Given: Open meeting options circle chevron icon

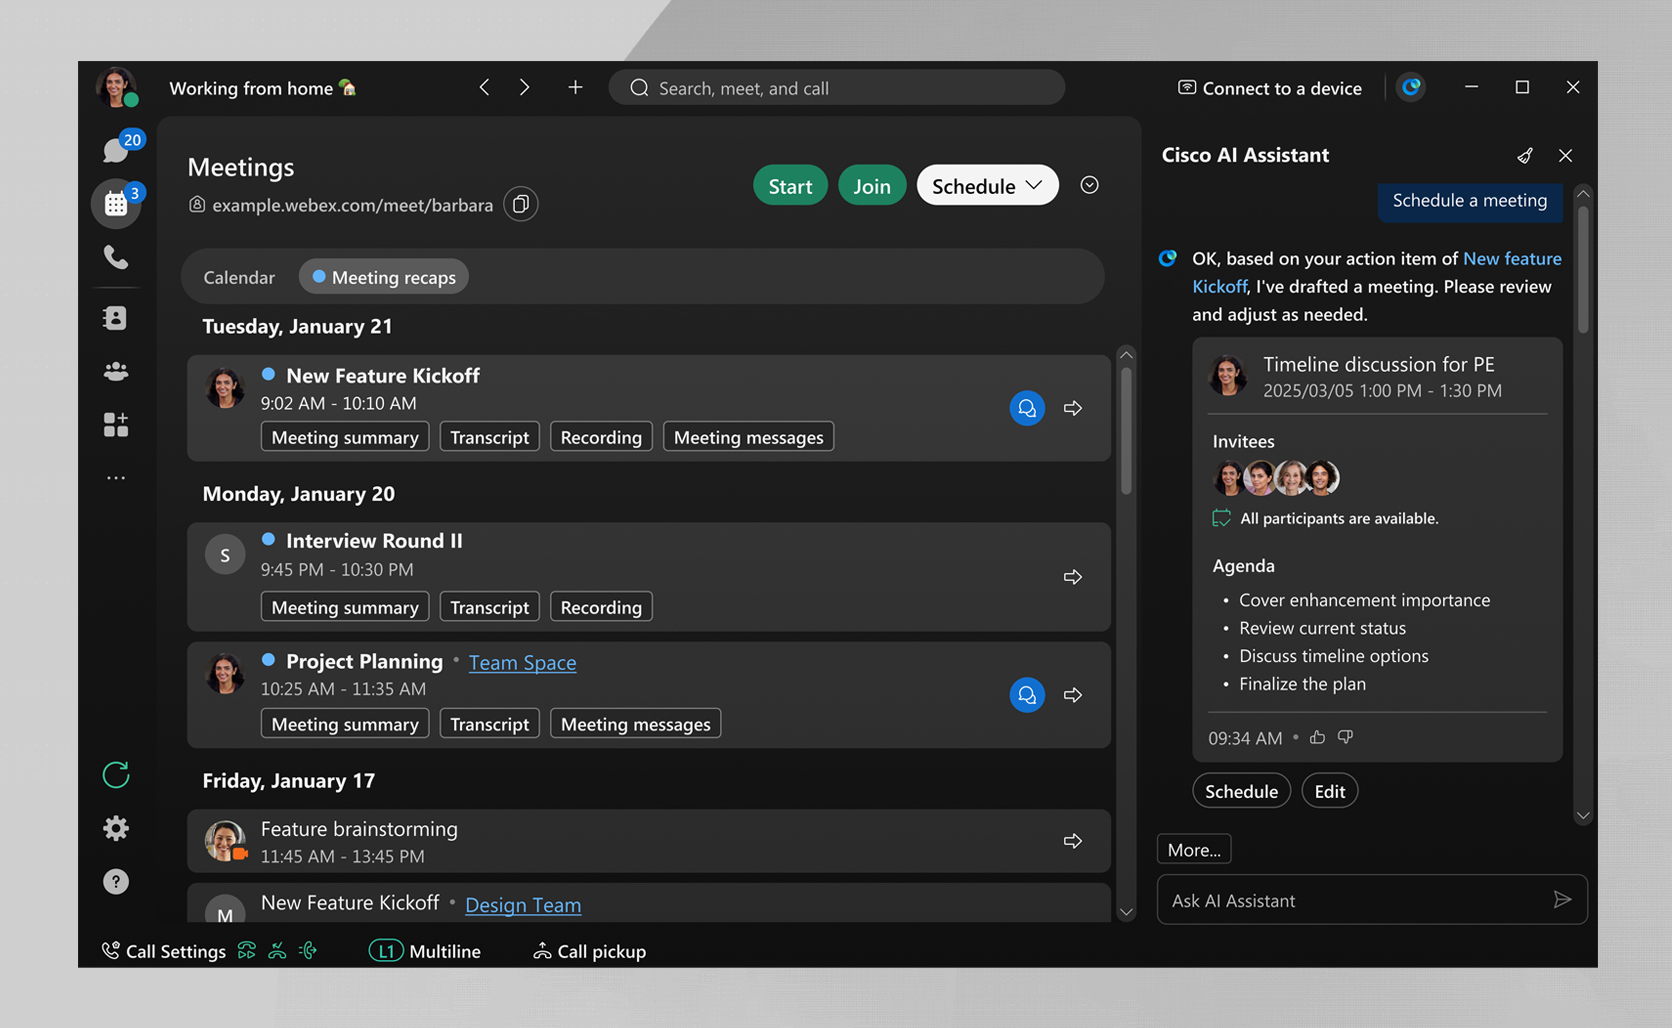Looking at the screenshot, I should [1090, 185].
